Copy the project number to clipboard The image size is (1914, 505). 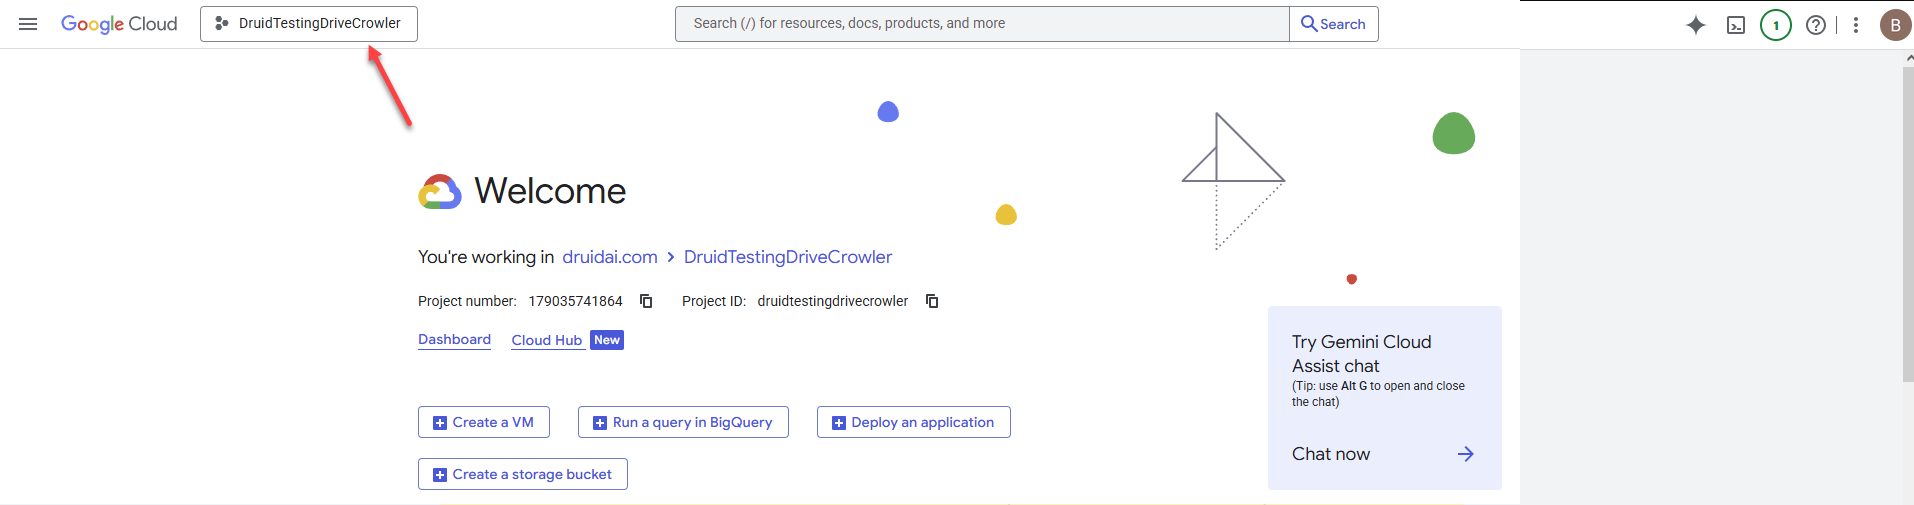click(646, 301)
